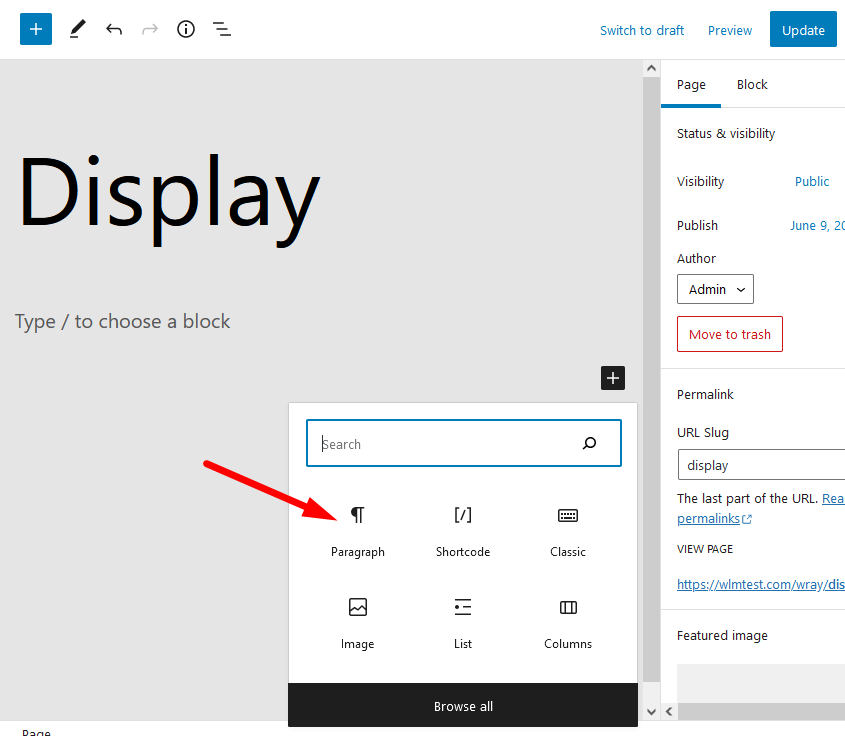Open the Author dropdown showing Admin
The image size is (845, 736).
[x=715, y=289]
